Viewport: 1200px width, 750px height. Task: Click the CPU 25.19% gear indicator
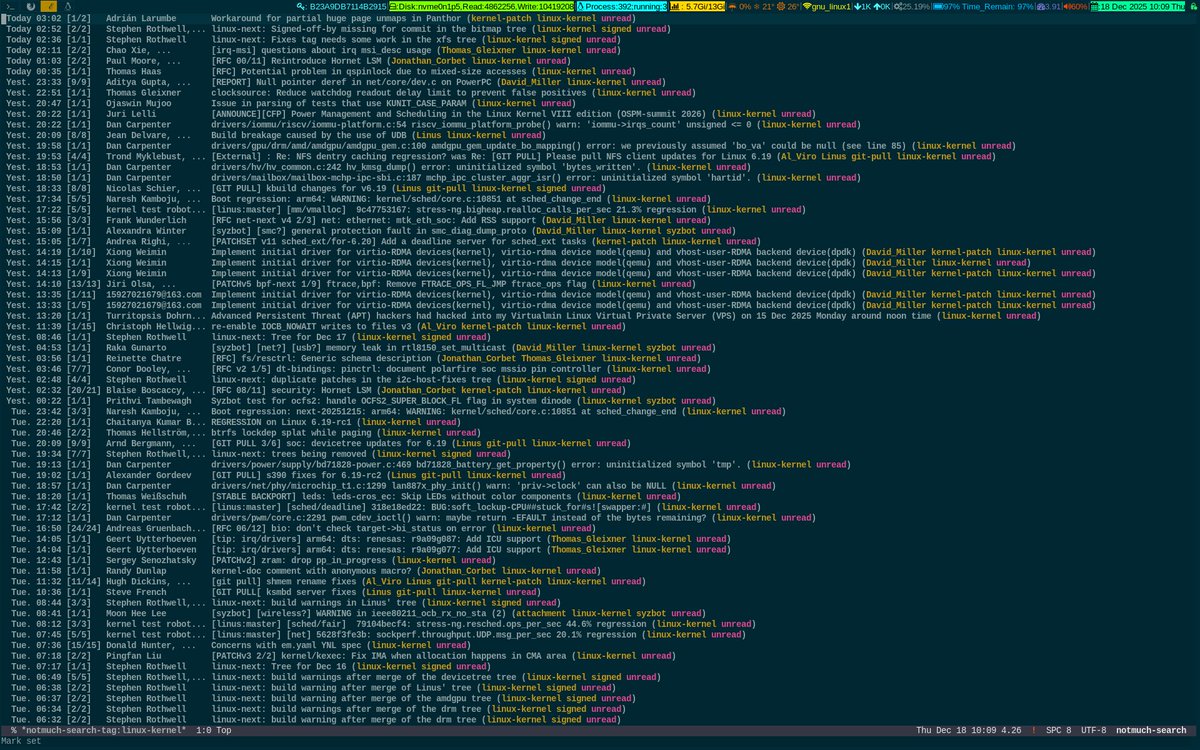coord(912,7)
